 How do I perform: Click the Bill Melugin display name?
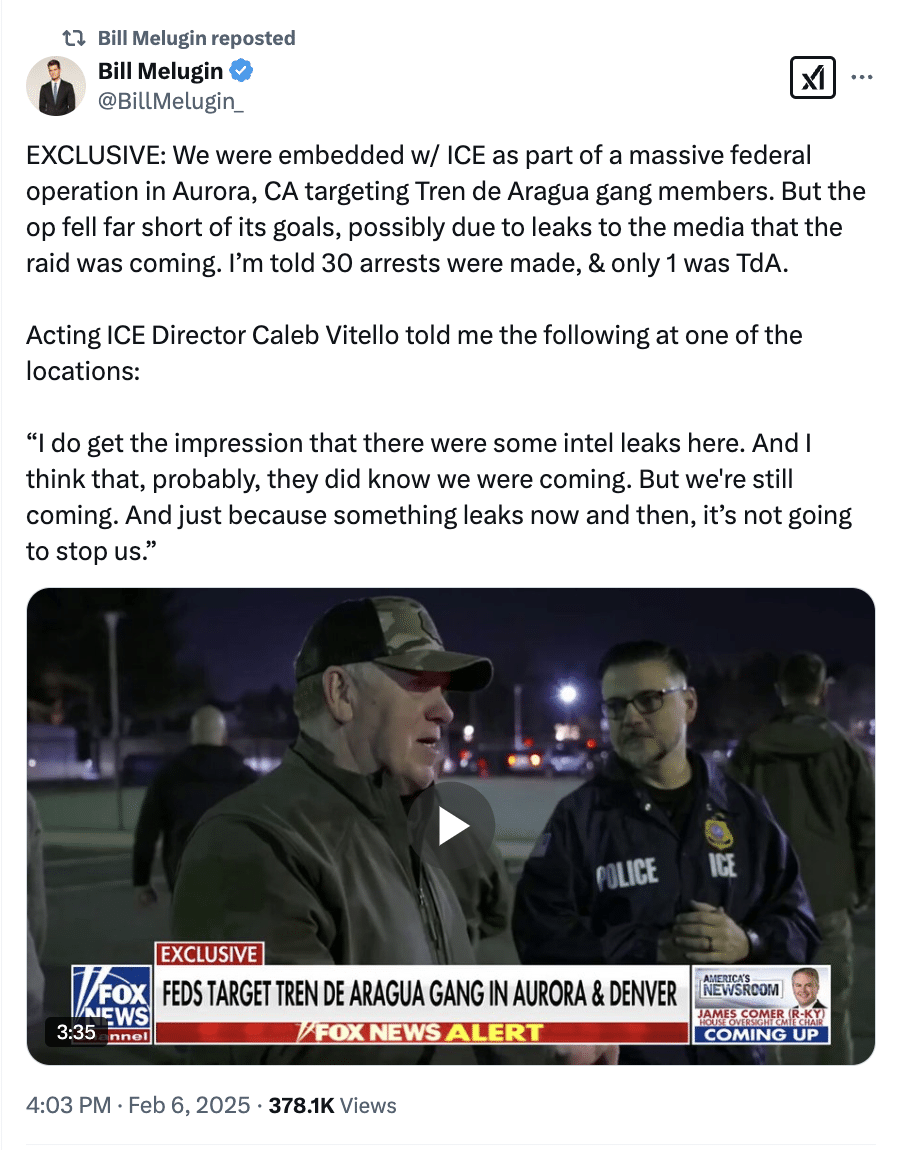coord(161,71)
